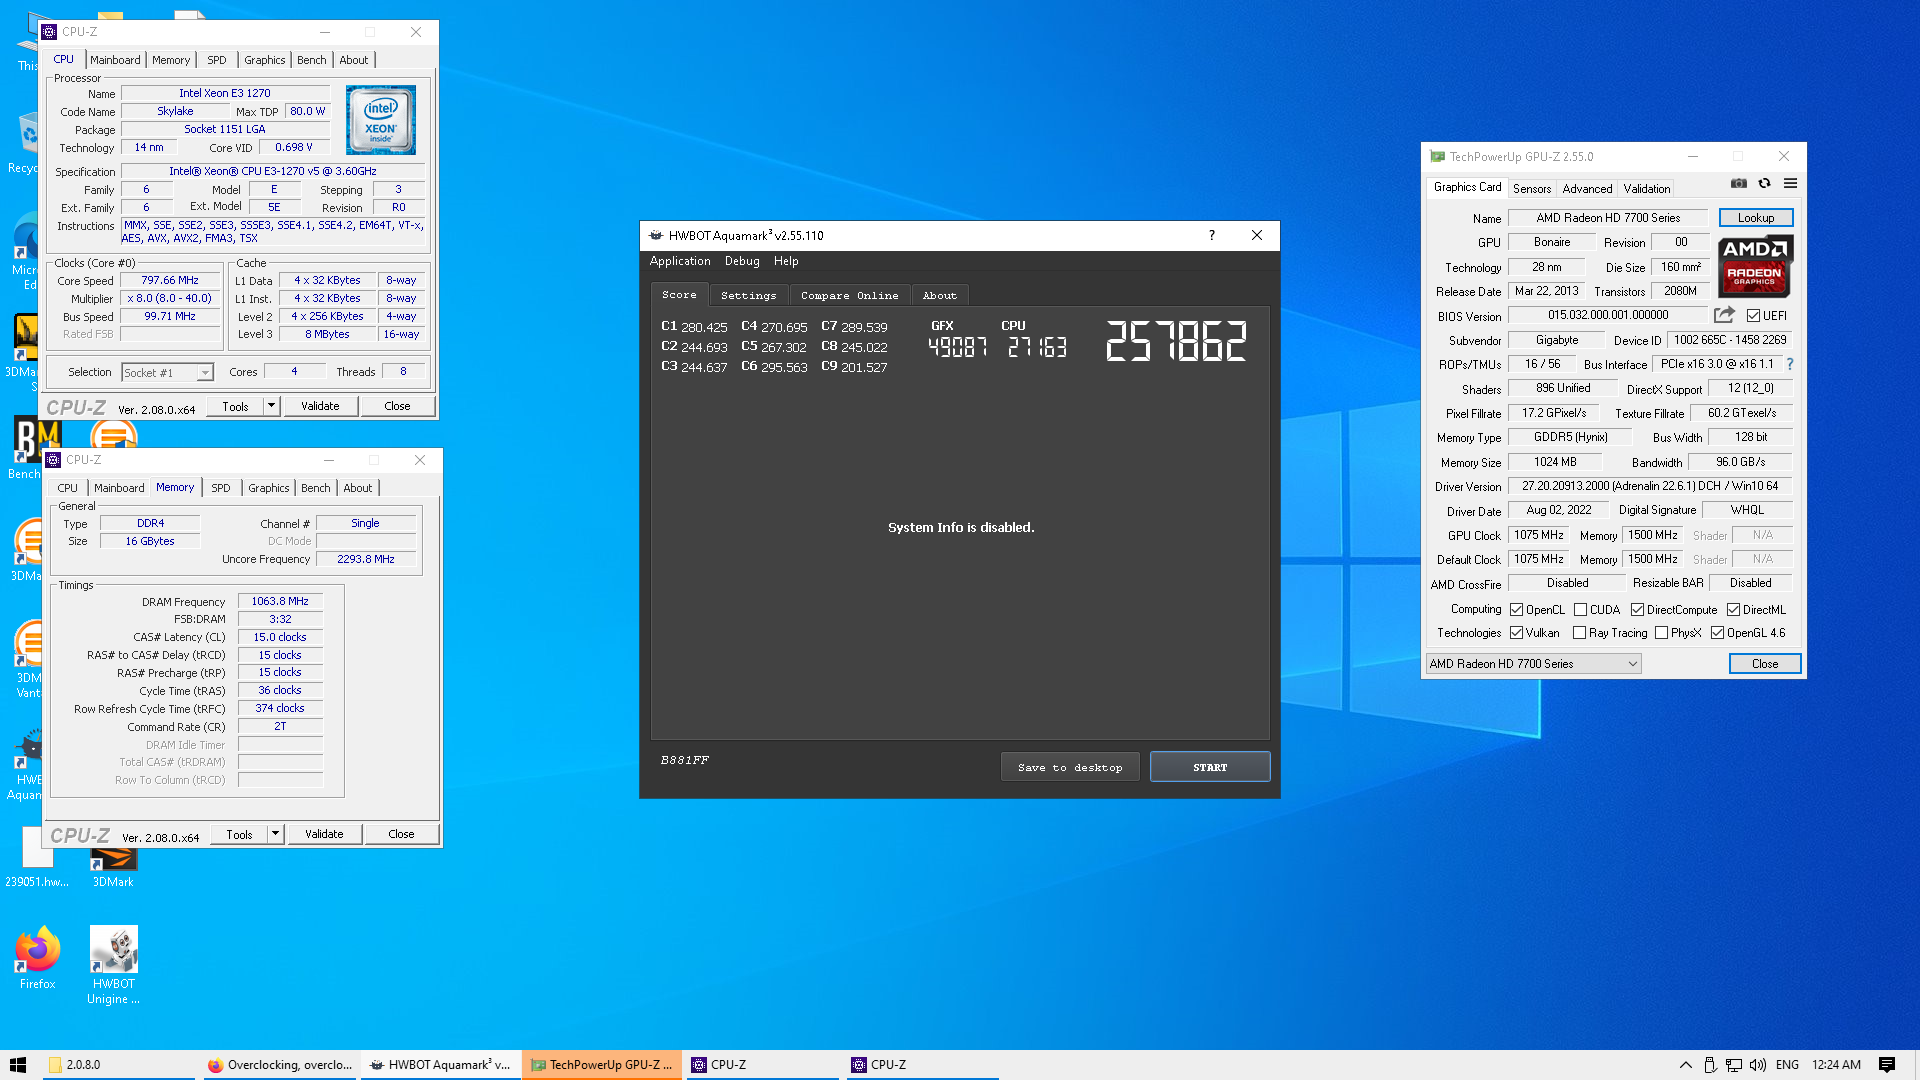Open the Validation tab in GPU-Z

tap(1646, 188)
